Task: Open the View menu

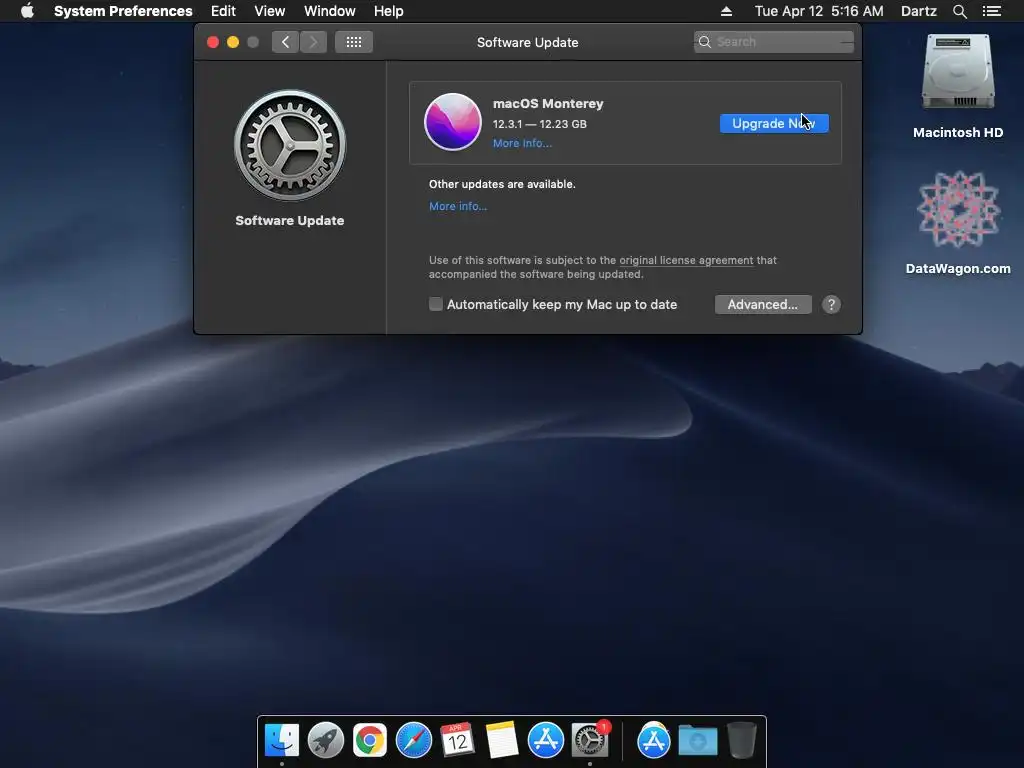Action: 269,11
